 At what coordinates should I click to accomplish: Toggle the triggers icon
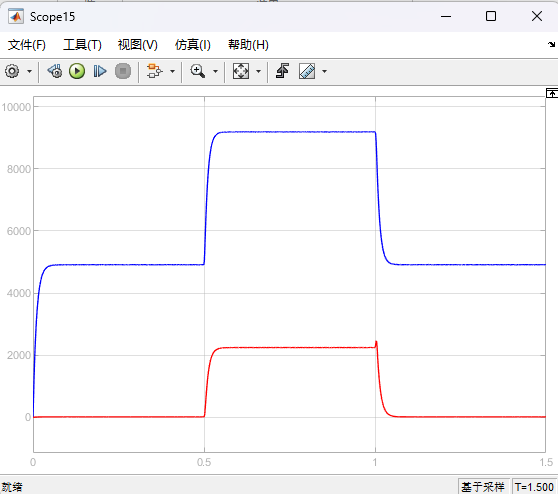point(283,71)
